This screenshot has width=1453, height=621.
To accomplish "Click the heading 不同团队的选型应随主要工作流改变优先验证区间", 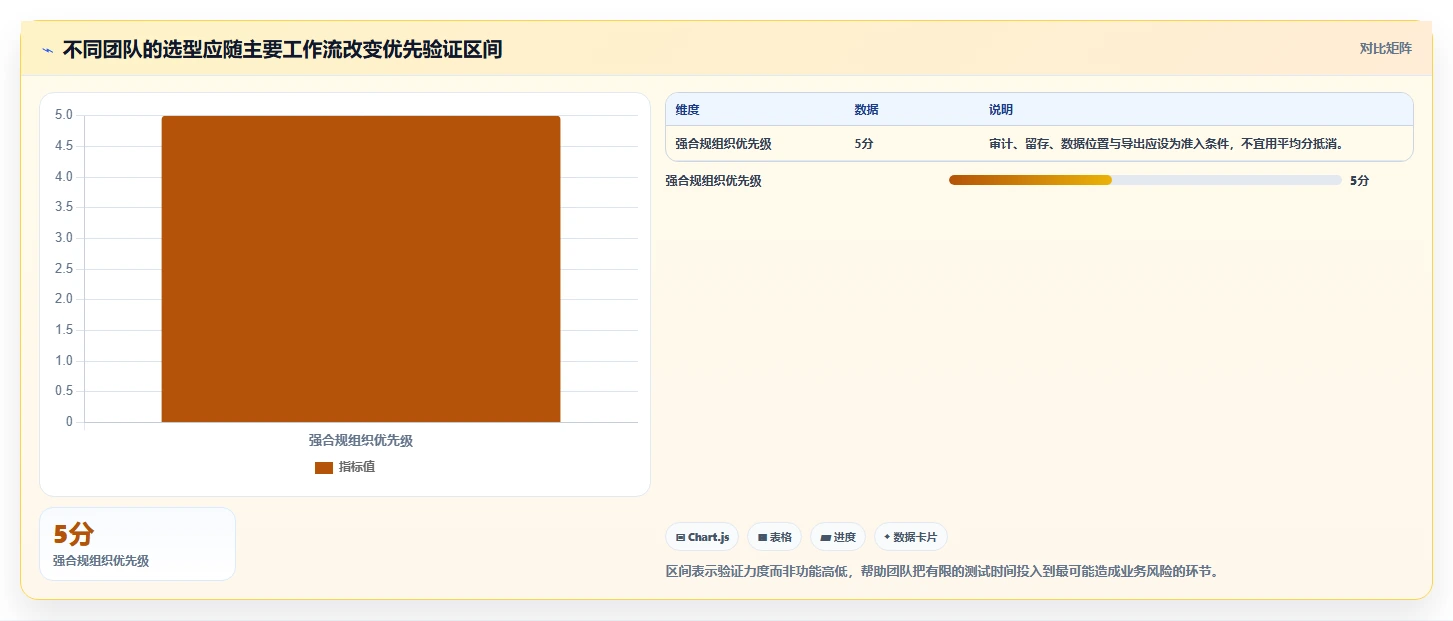I will [x=282, y=49].
